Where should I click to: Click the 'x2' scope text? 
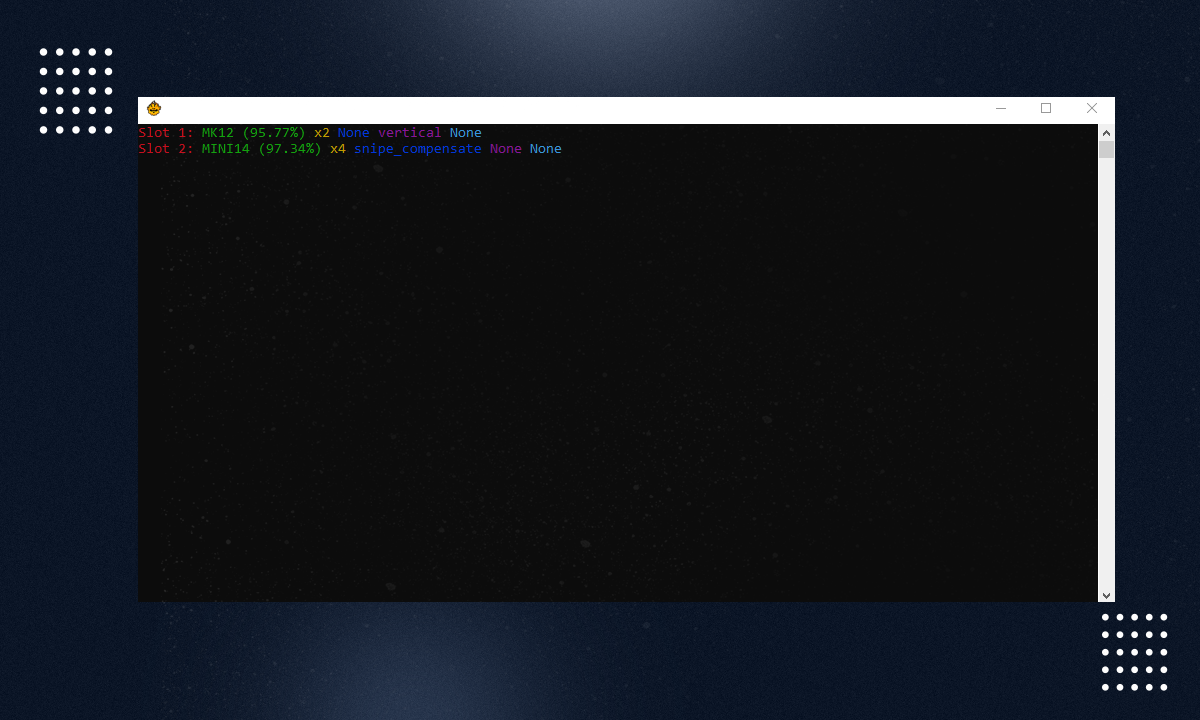coord(322,133)
